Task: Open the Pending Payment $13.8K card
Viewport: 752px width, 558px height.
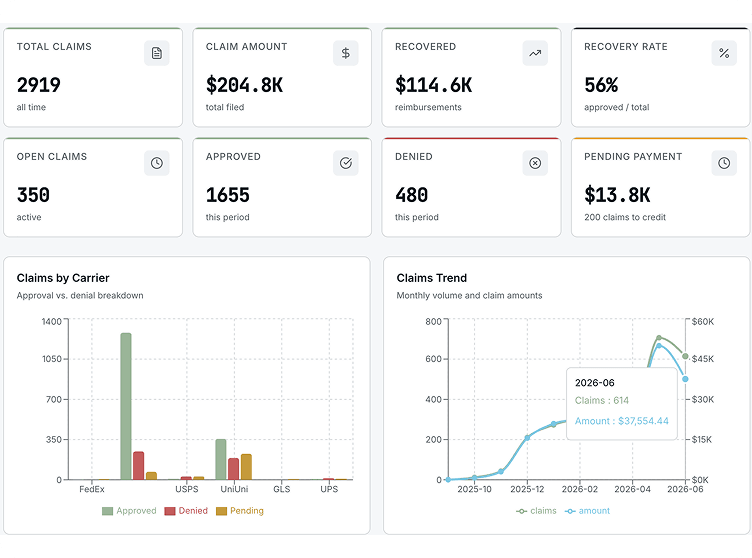Action: pyautogui.click(x=660, y=188)
